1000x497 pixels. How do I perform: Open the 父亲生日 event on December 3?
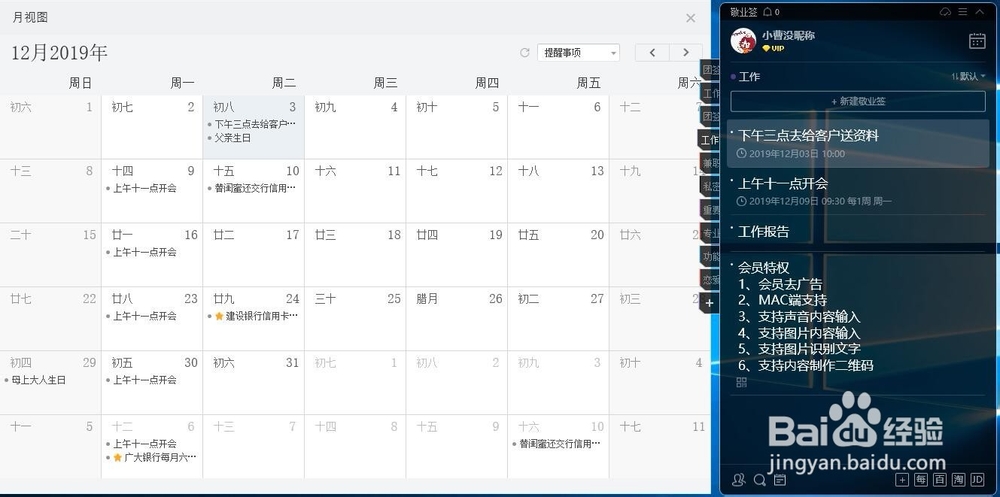point(232,138)
